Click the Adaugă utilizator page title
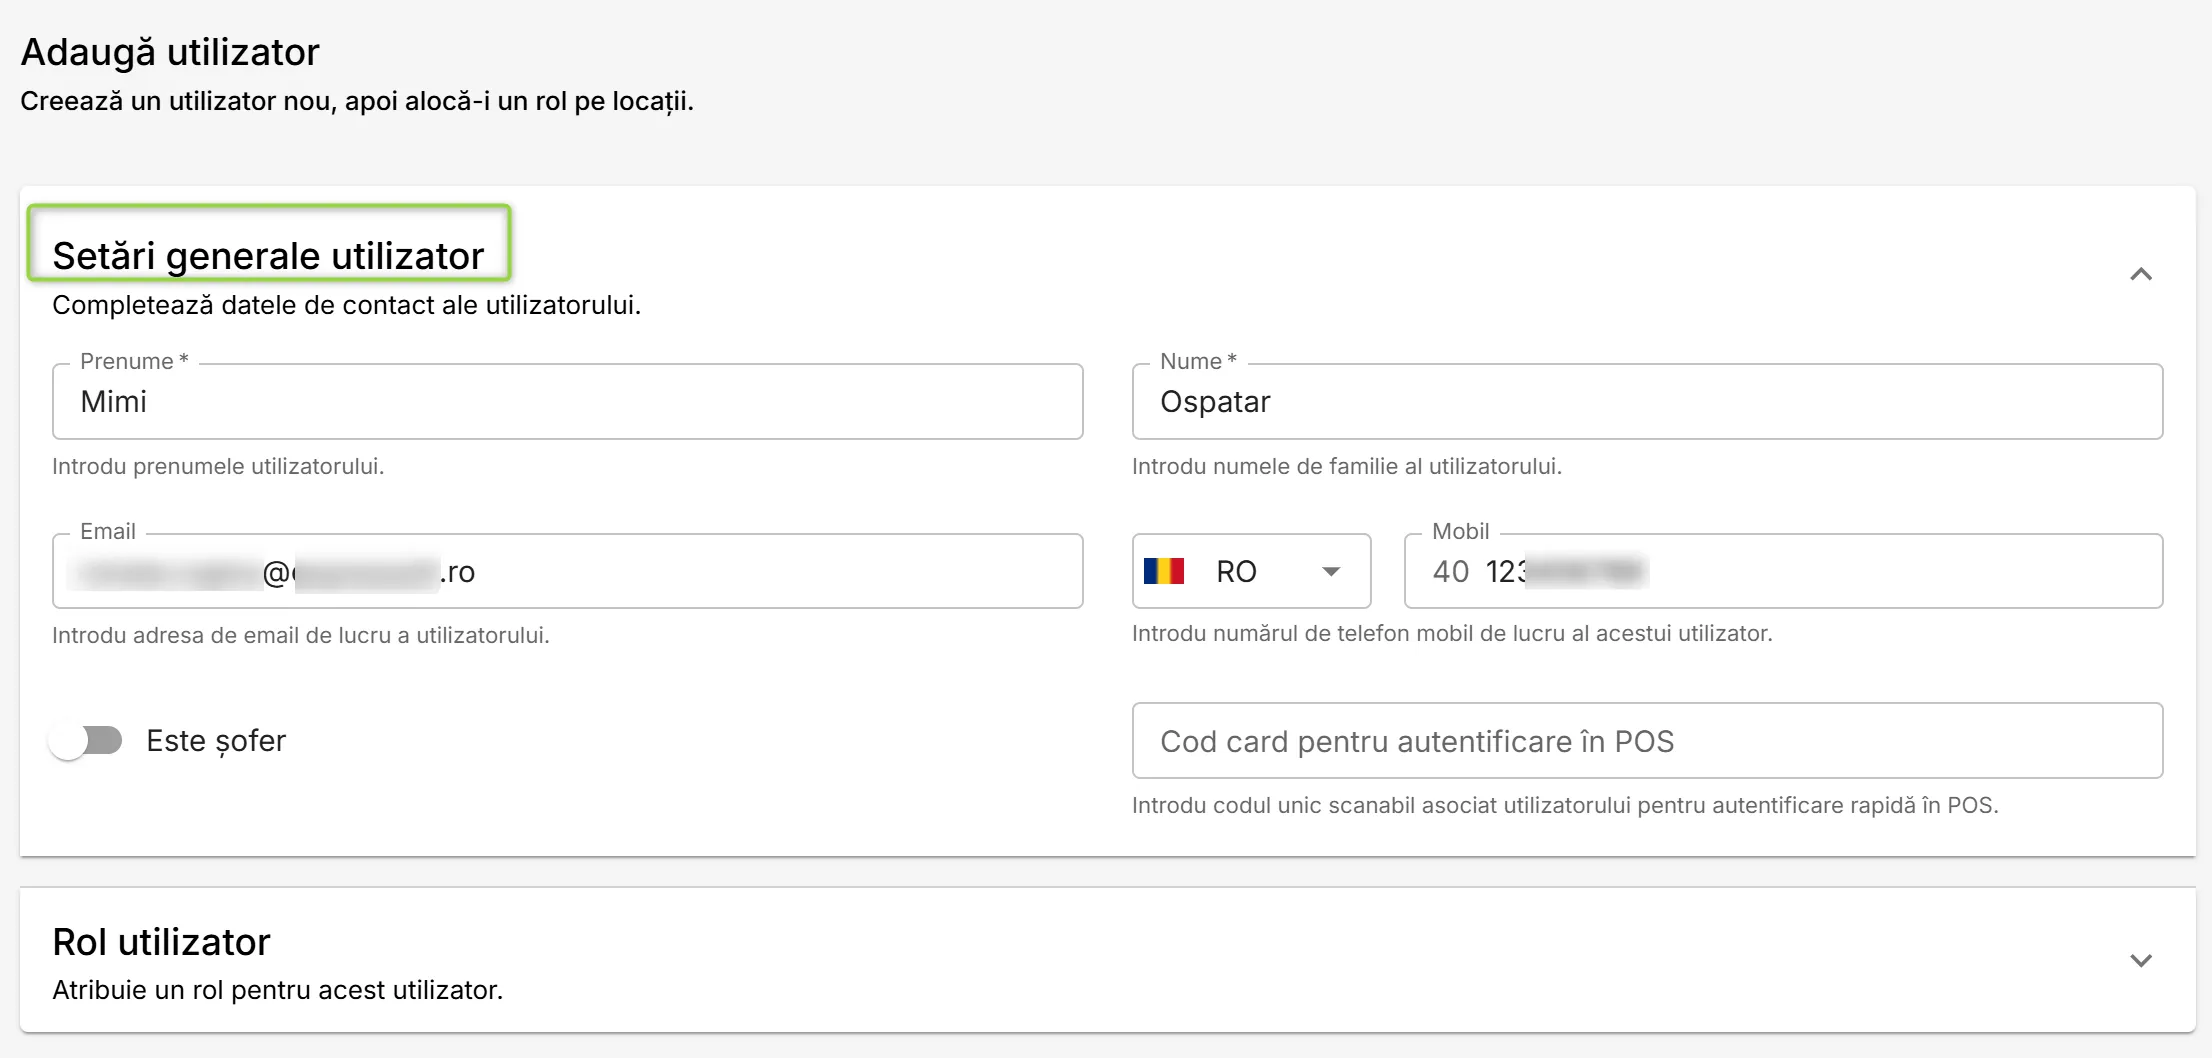This screenshot has width=2212, height=1058. tap(170, 52)
